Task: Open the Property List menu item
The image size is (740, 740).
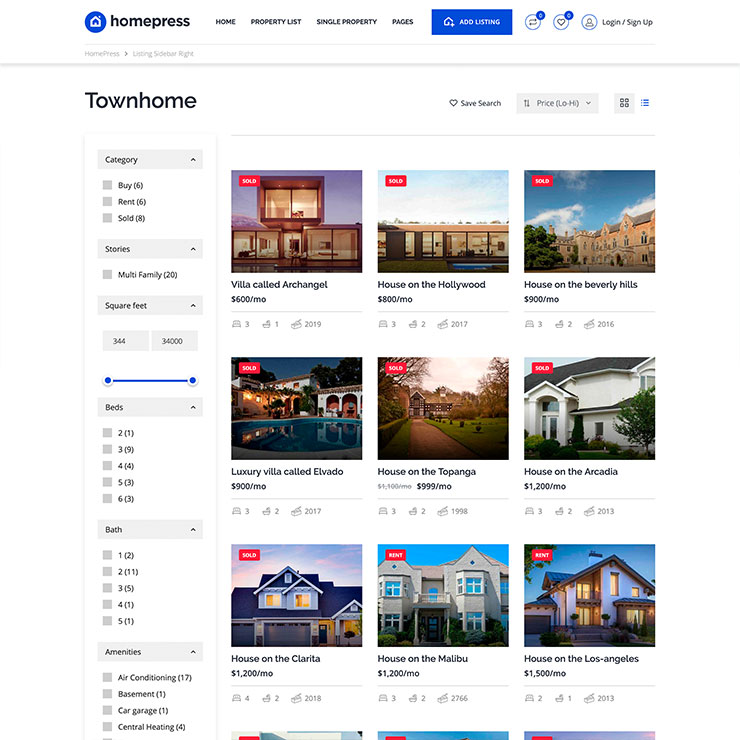Action: click(276, 22)
